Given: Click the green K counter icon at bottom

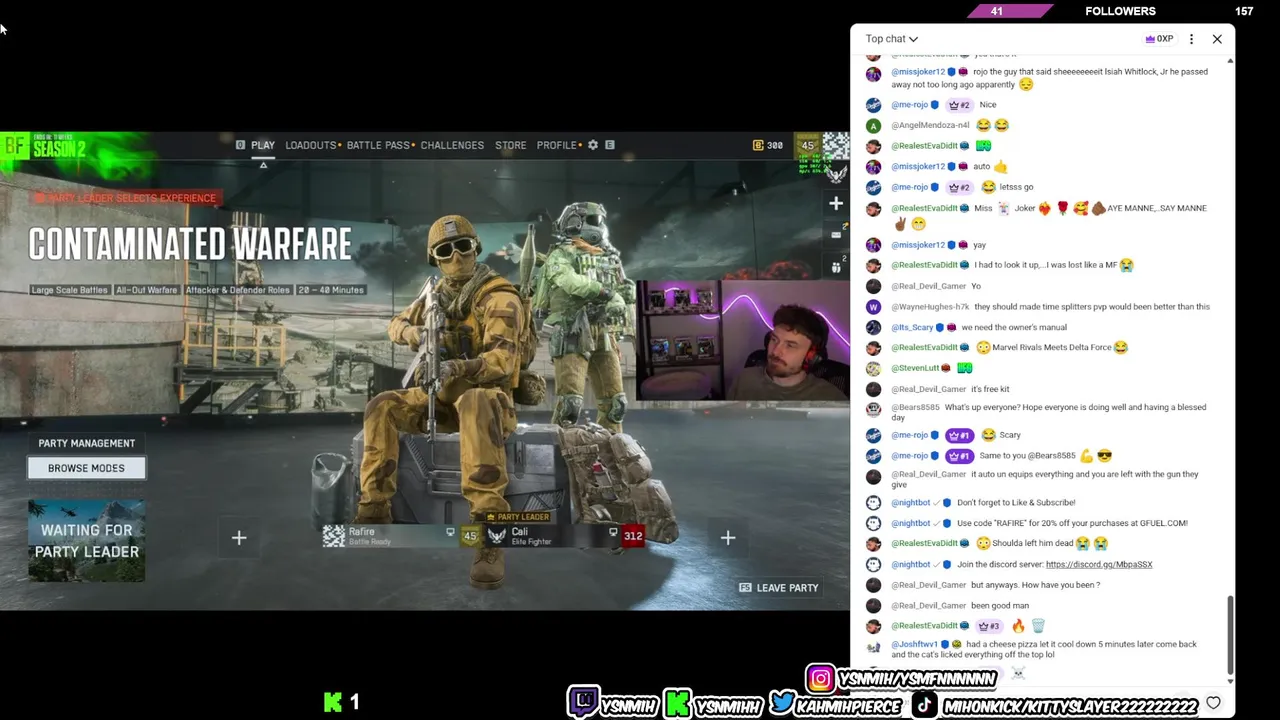Looking at the screenshot, I should [x=333, y=702].
